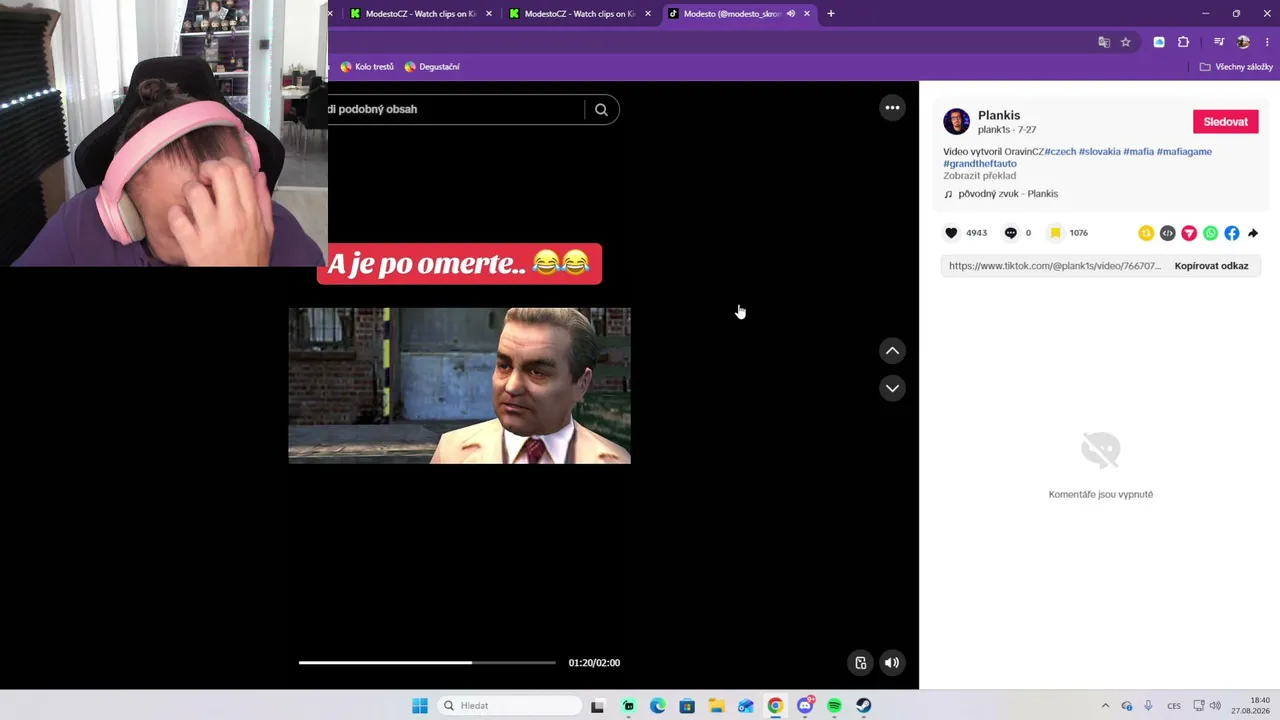
Task: Open Microsoft Edge from the taskbar
Action: [x=657, y=706]
